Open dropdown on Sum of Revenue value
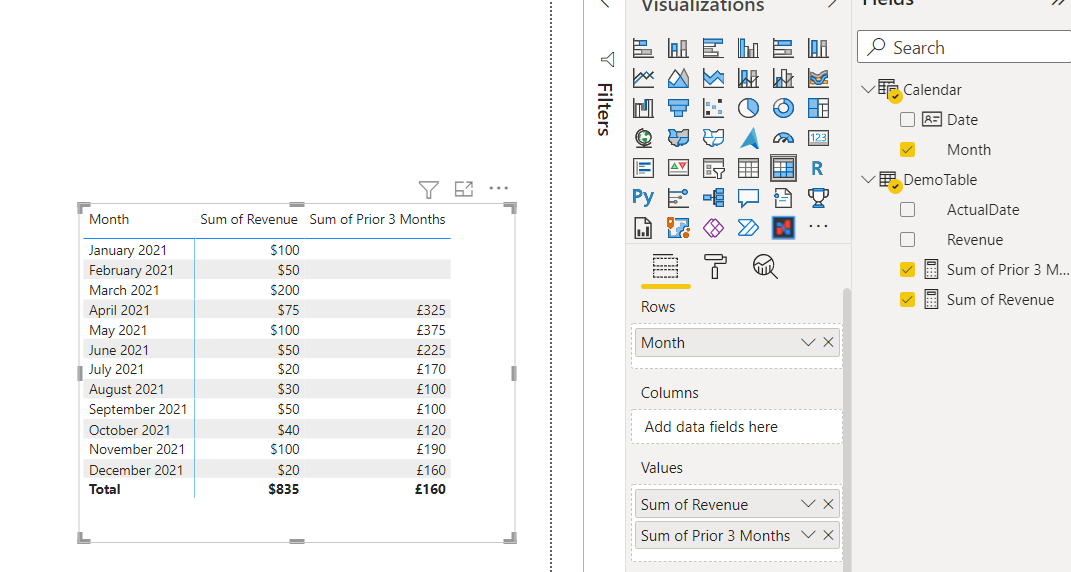Viewport: 1071px width, 572px height. (x=808, y=504)
